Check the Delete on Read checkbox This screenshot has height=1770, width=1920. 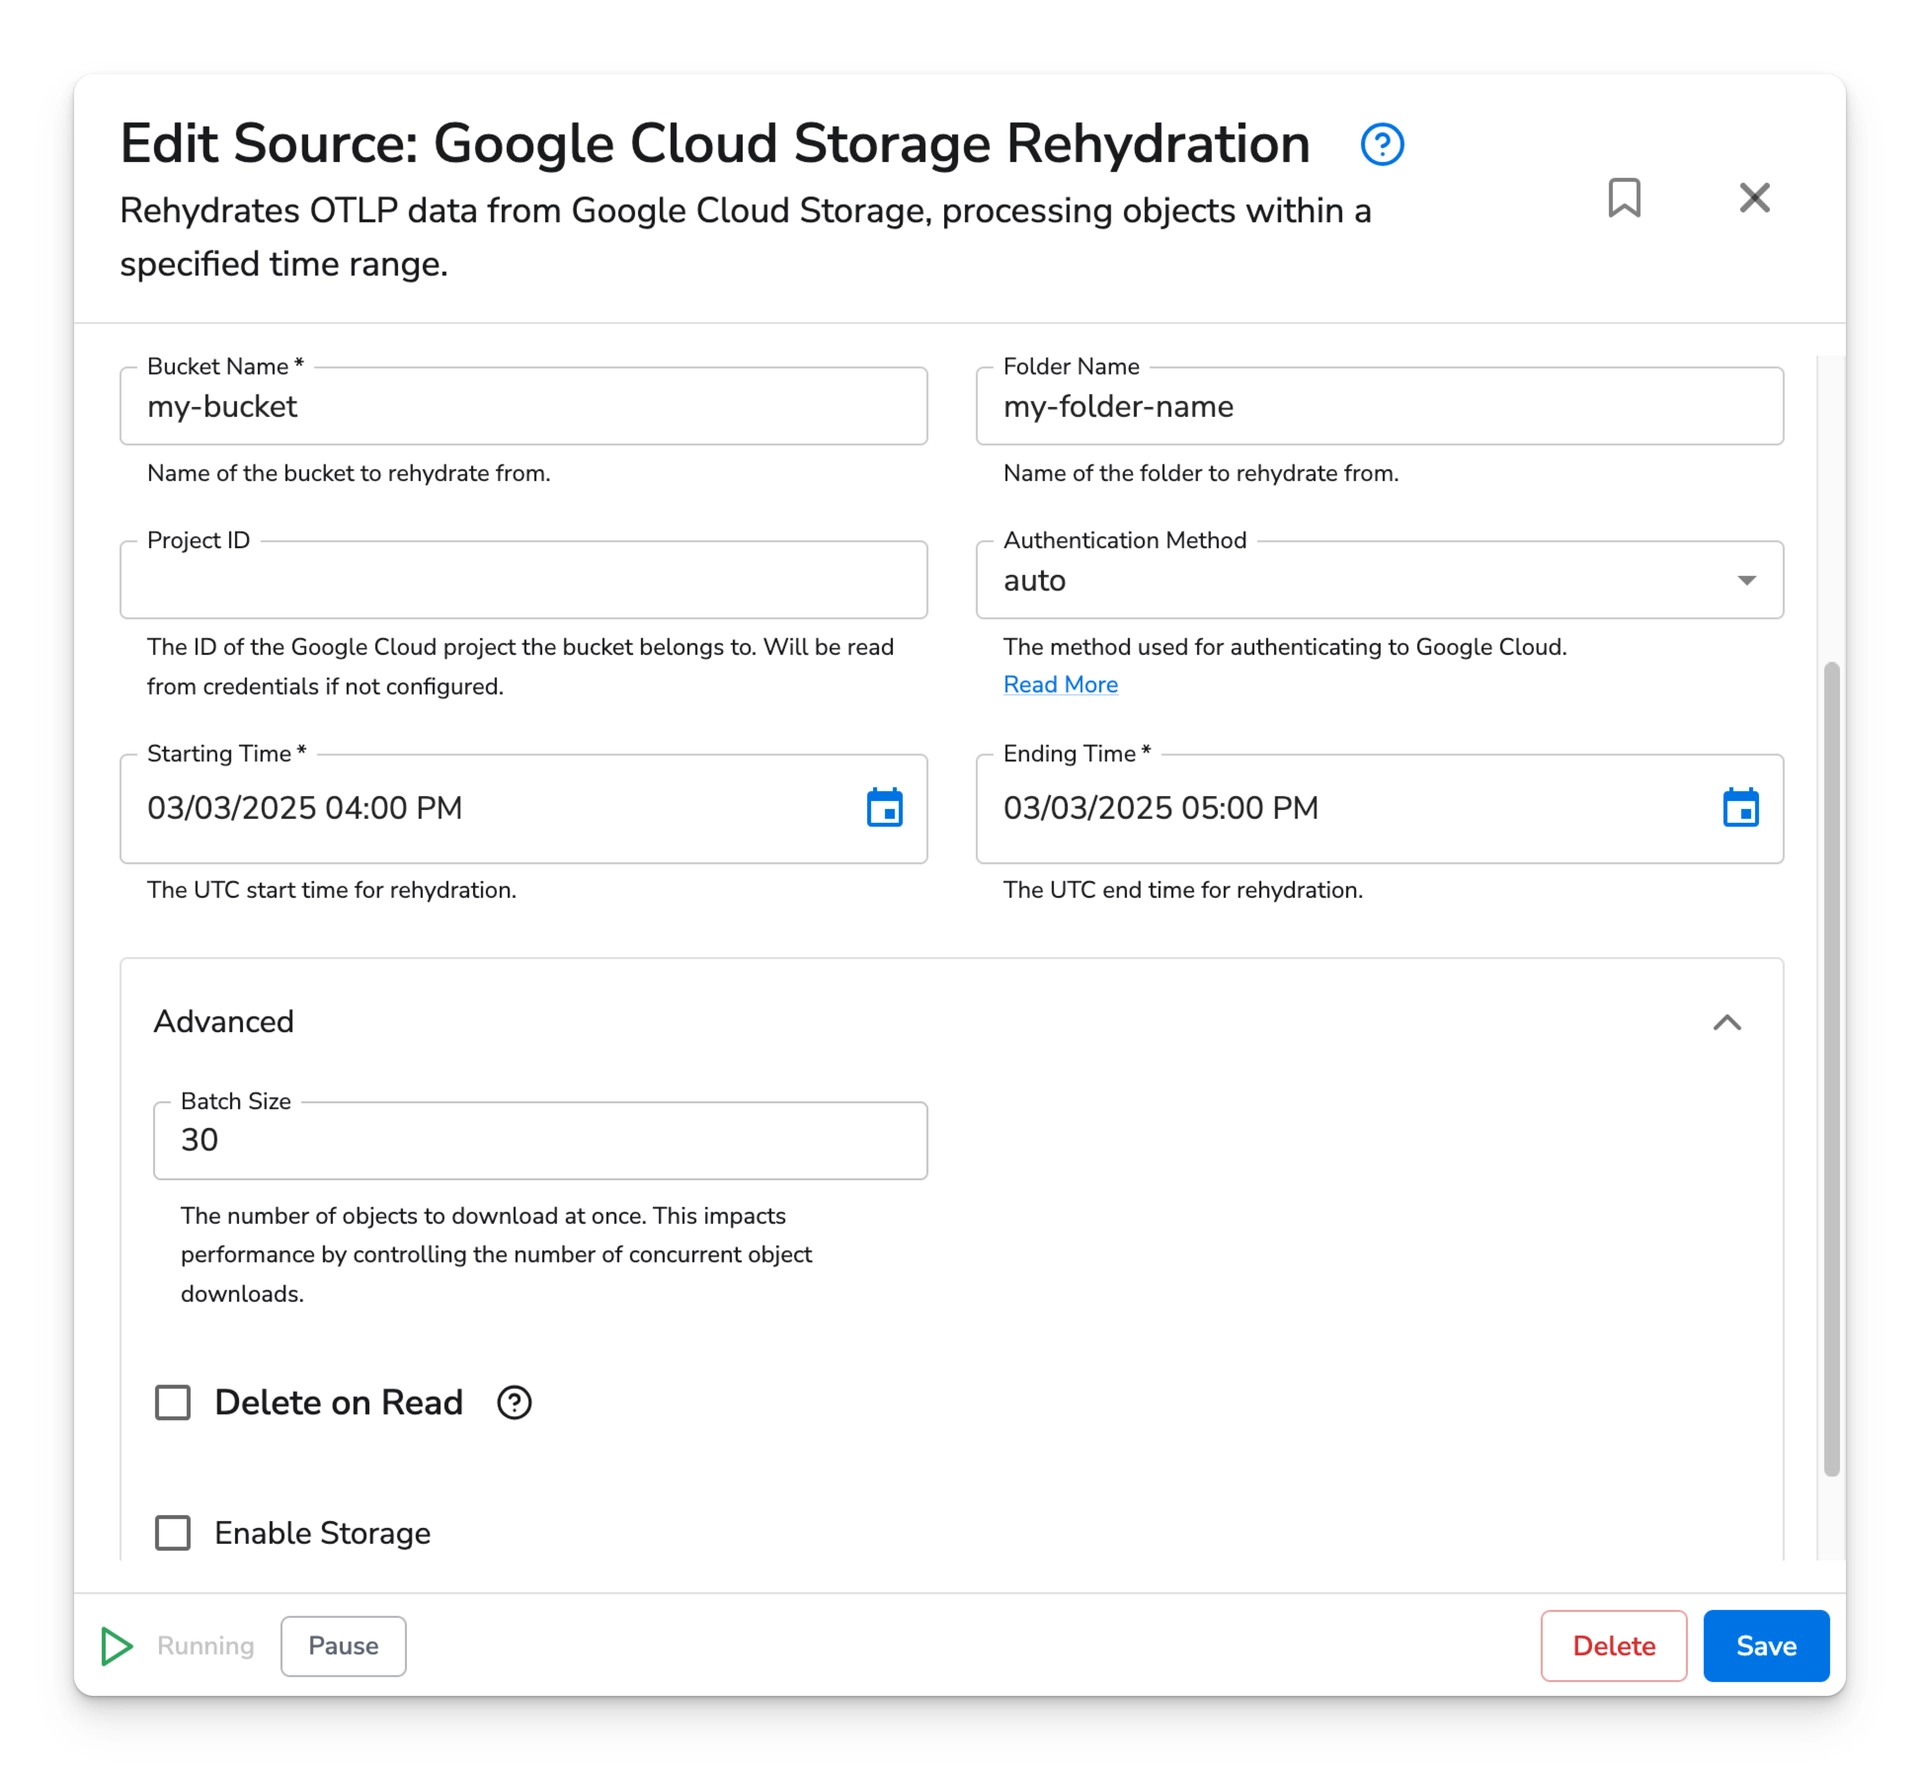(172, 1403)
